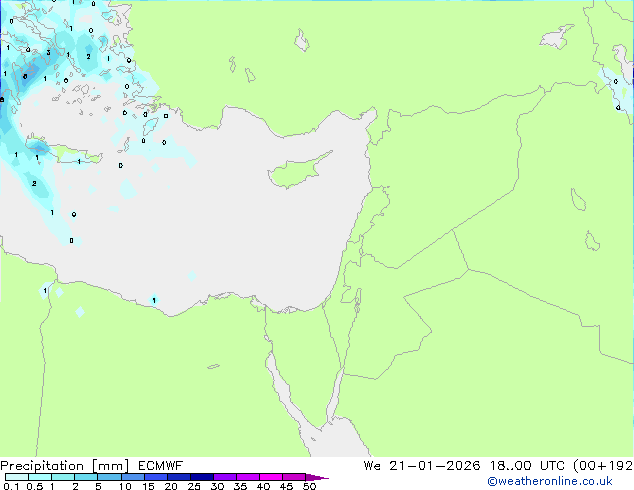The width and height of the screenshot is (634, 490).
Task: Click the 35–40 mm legend color swatch
Action: click(247, 477)
